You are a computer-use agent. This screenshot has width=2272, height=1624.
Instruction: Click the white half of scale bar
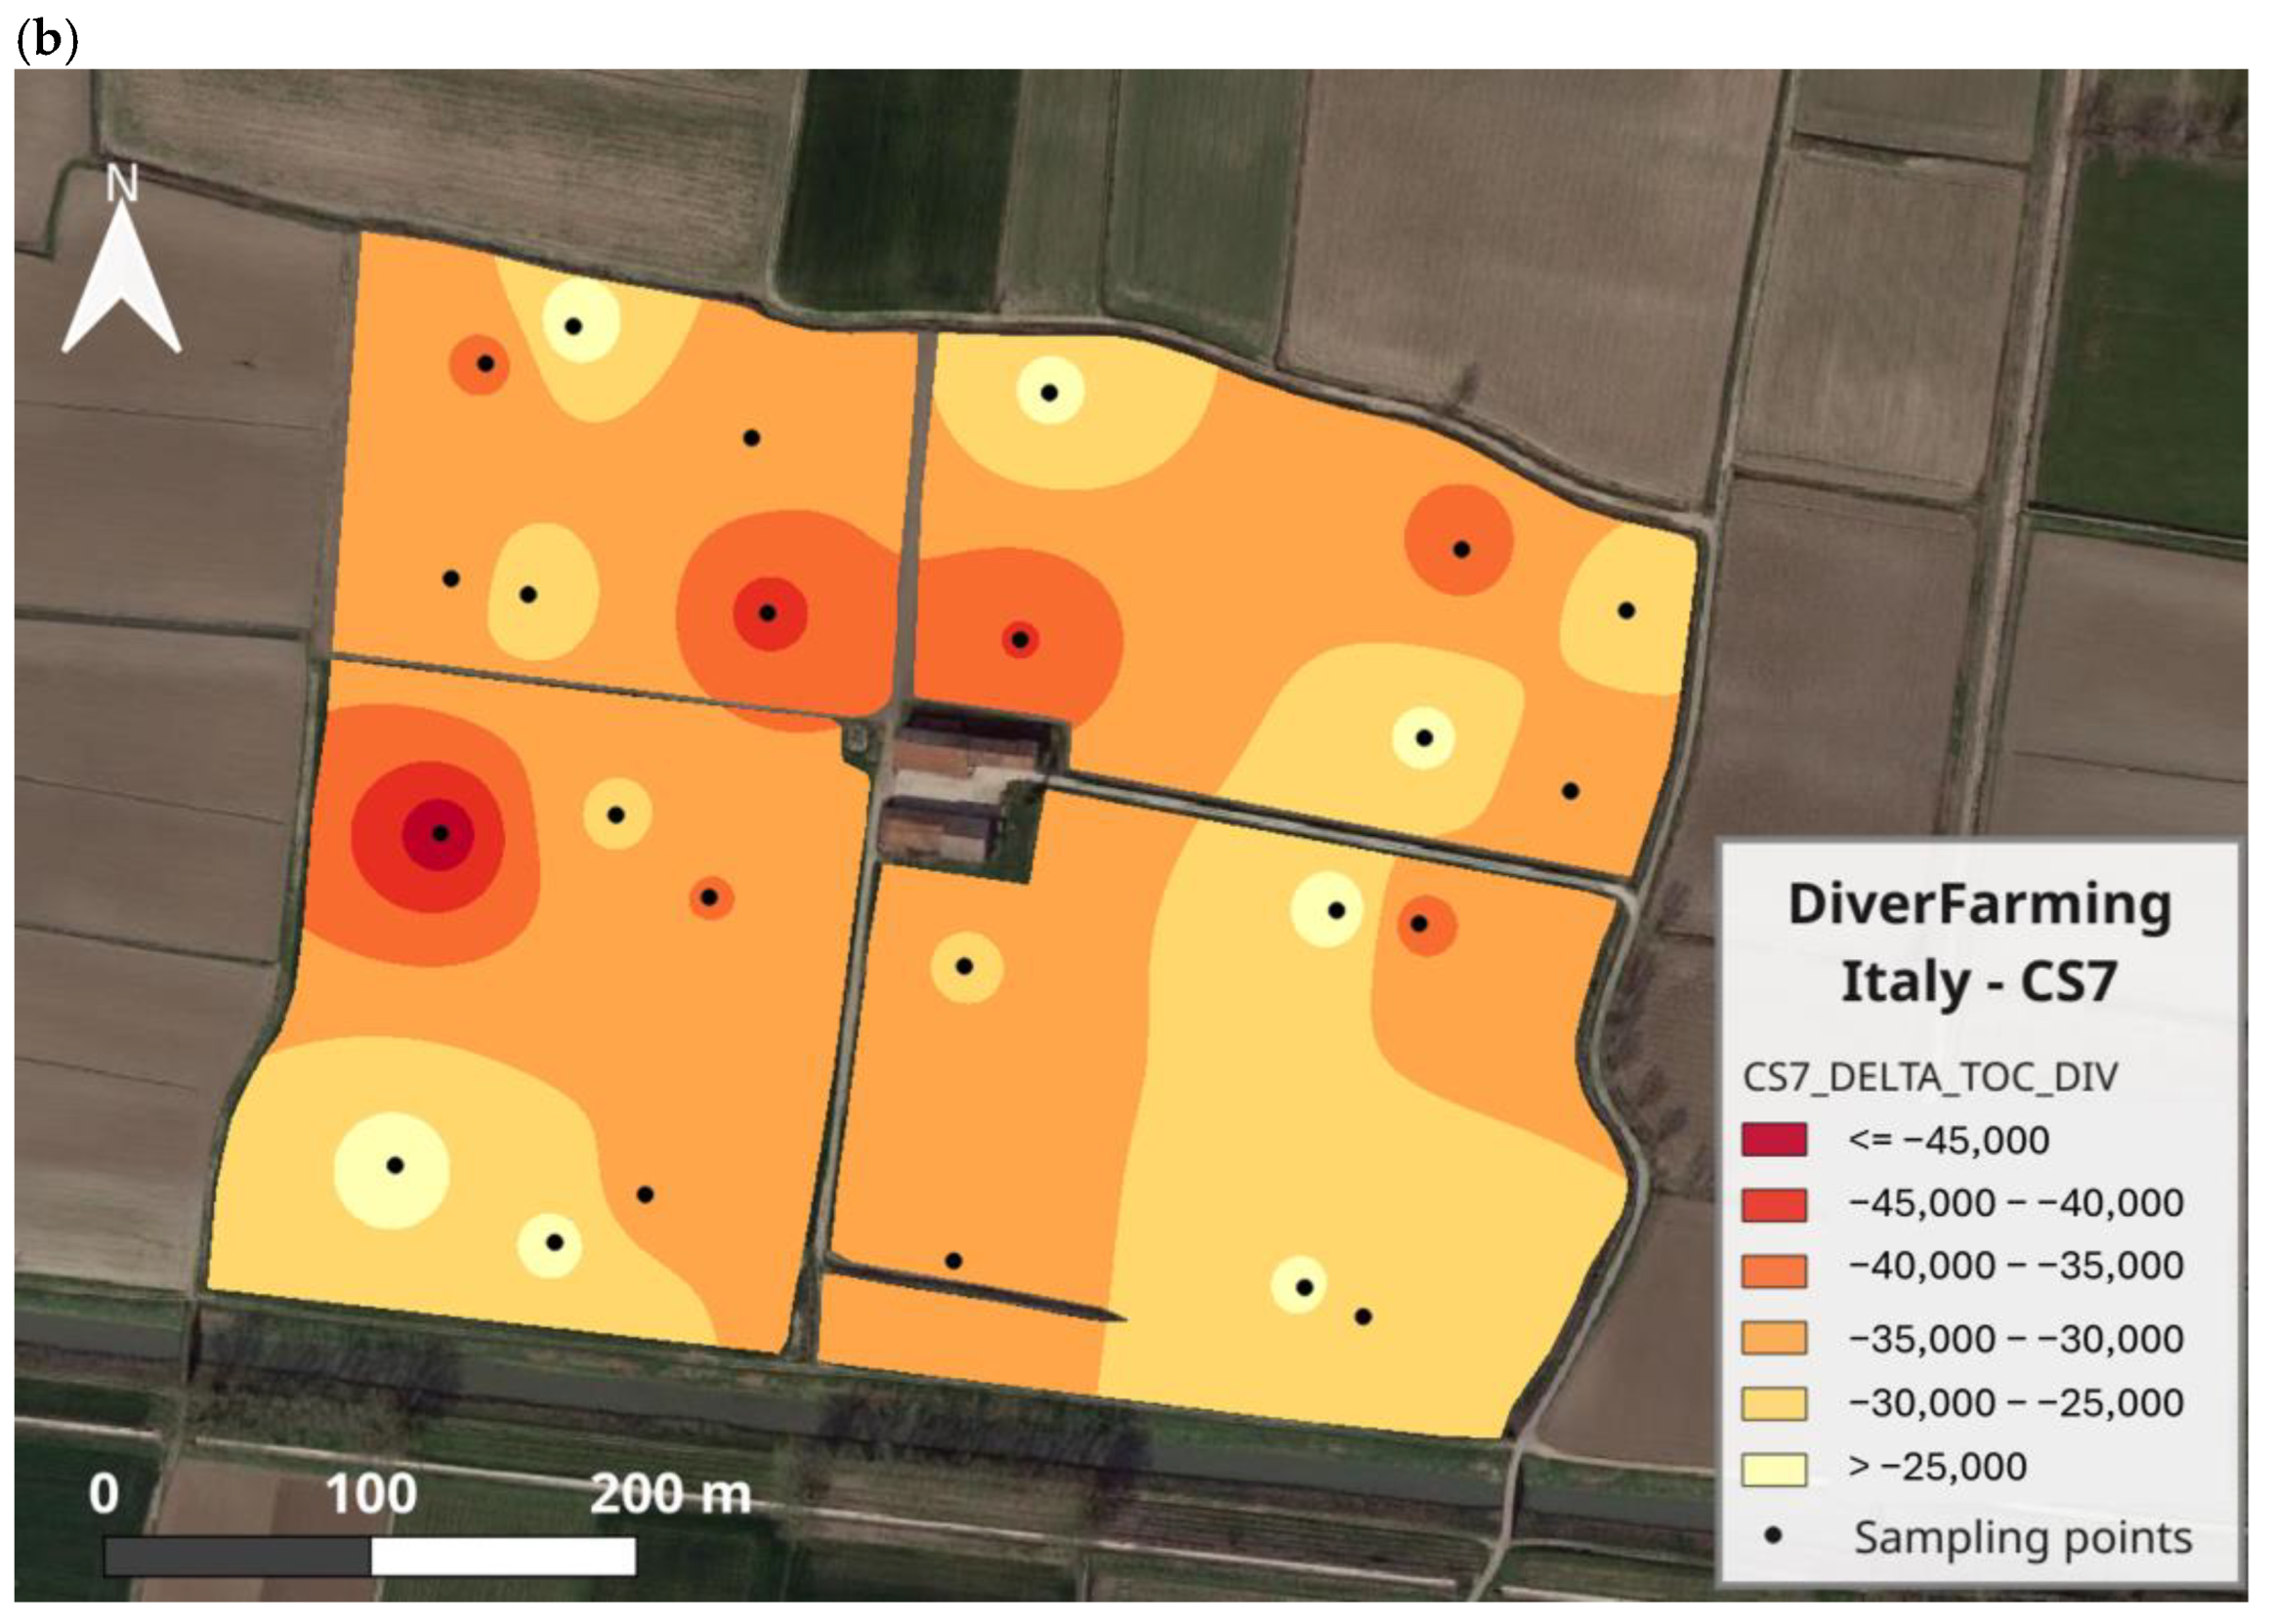(x=503, y=1557)
